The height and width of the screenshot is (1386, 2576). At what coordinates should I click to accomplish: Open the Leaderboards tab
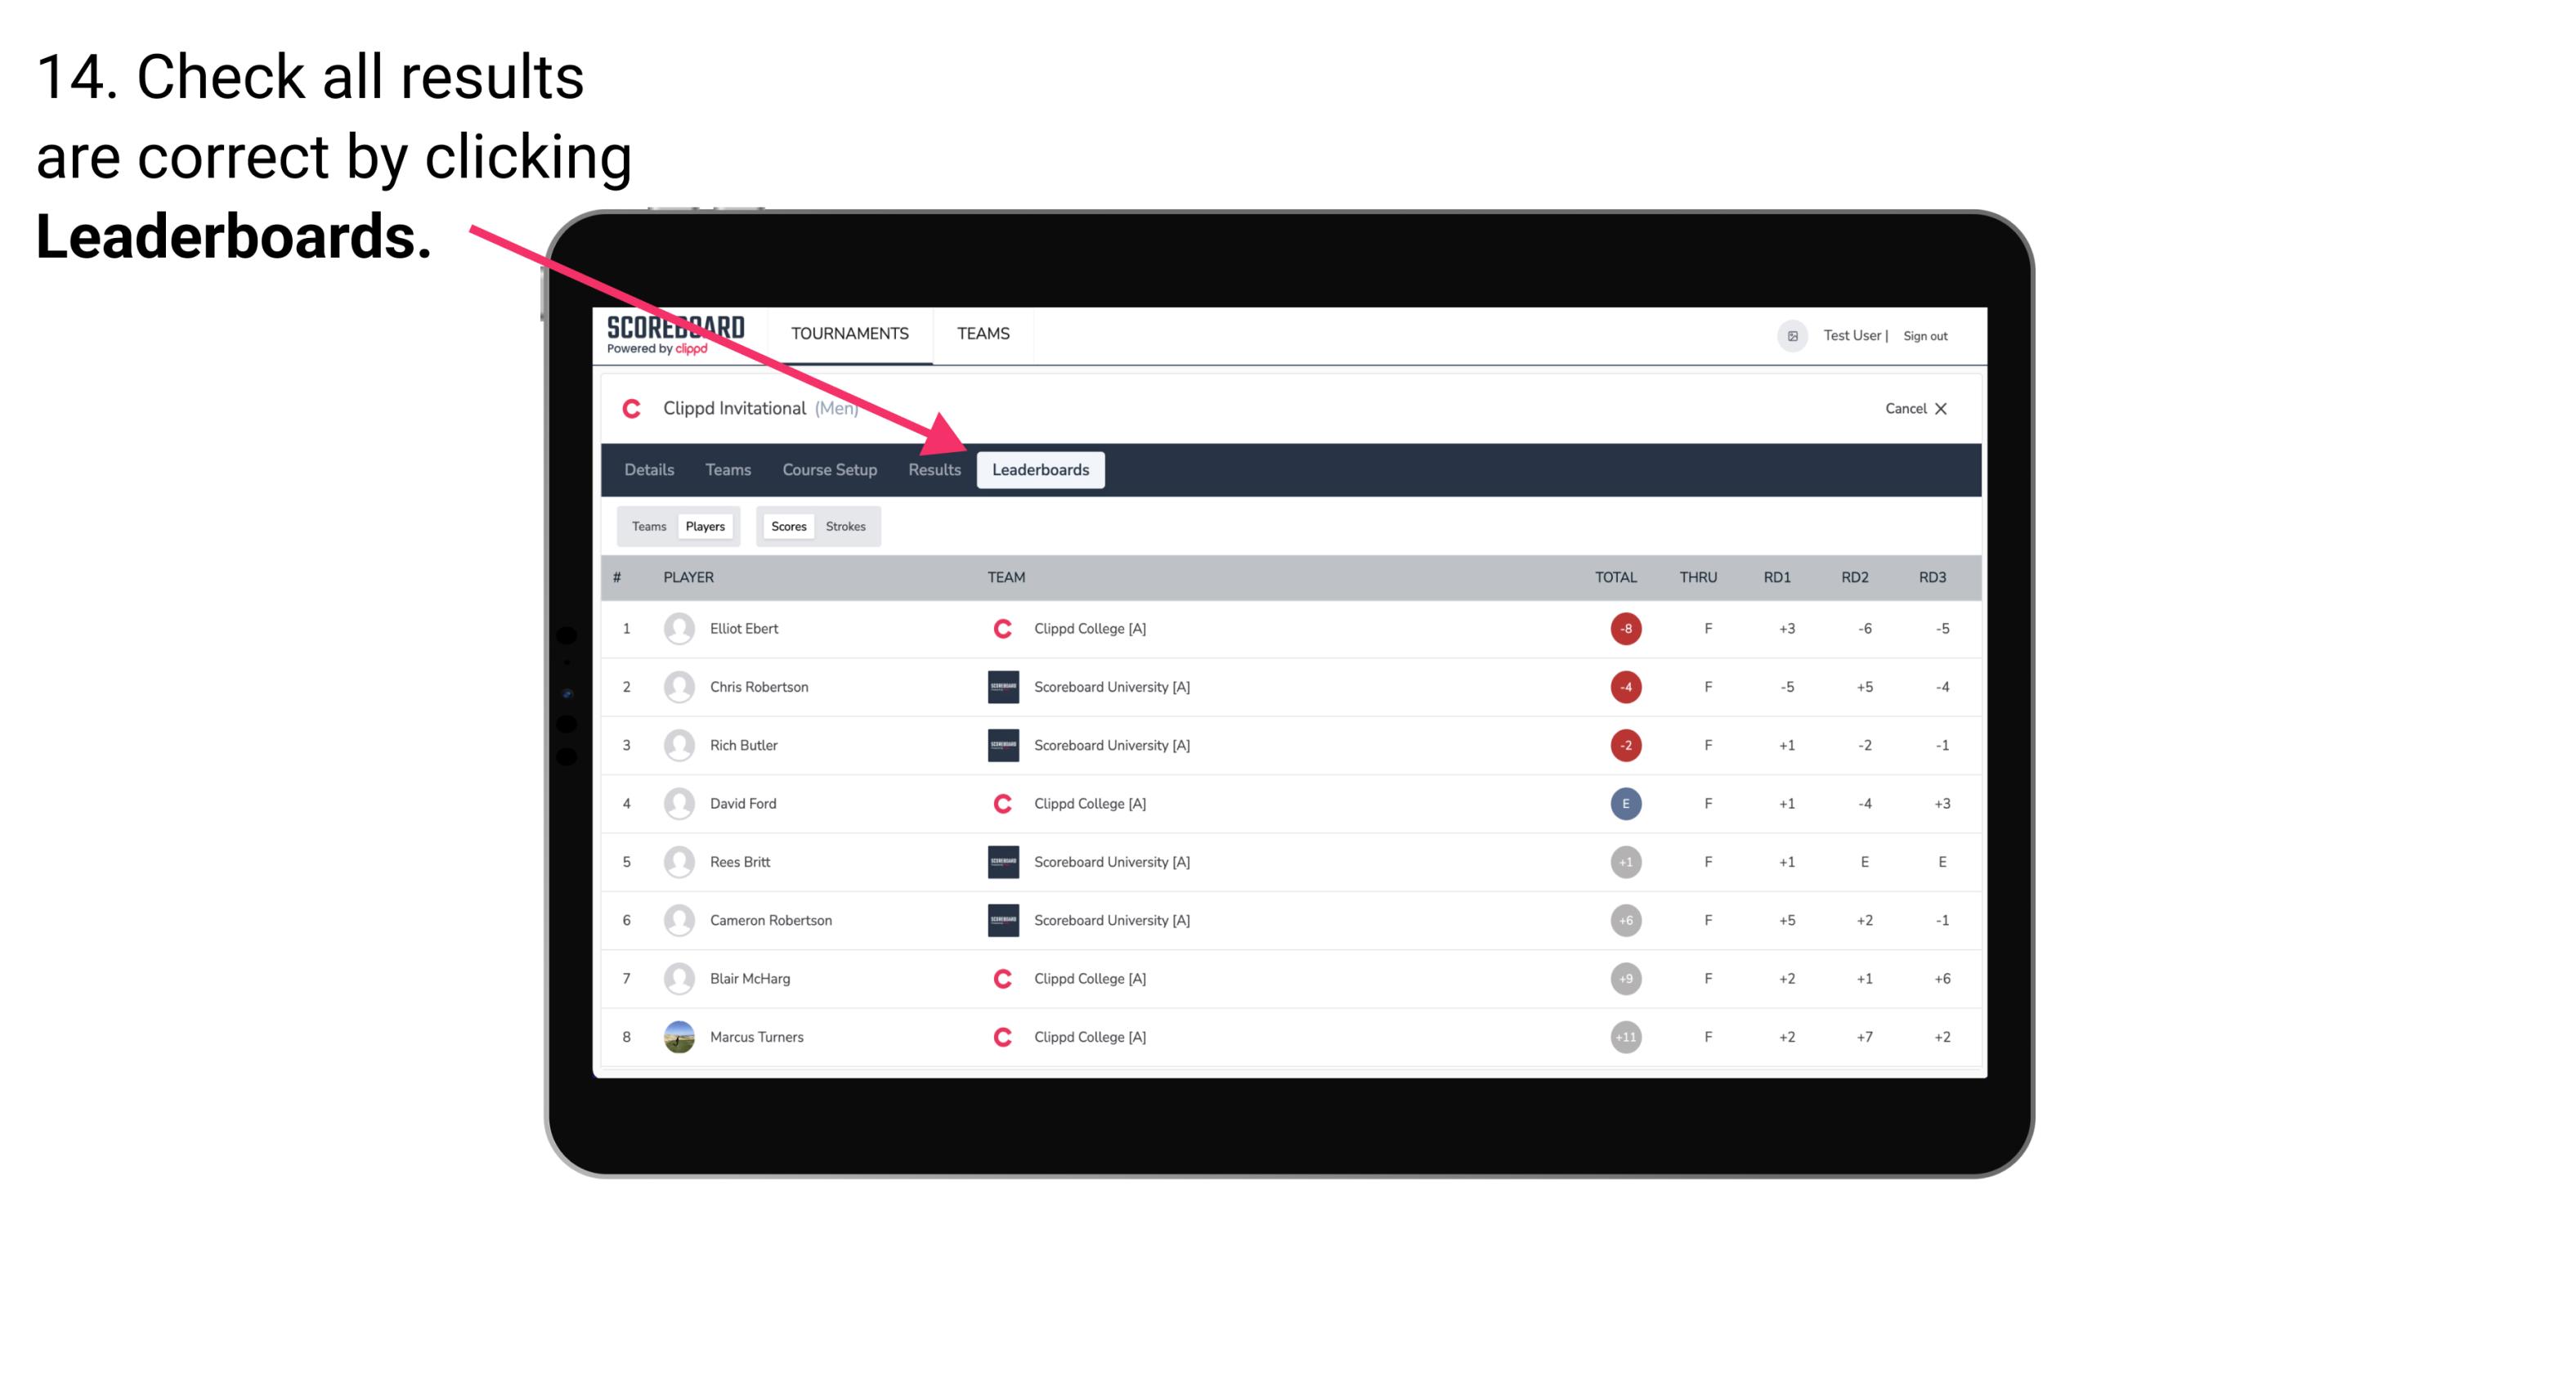tap(1041, 469)
